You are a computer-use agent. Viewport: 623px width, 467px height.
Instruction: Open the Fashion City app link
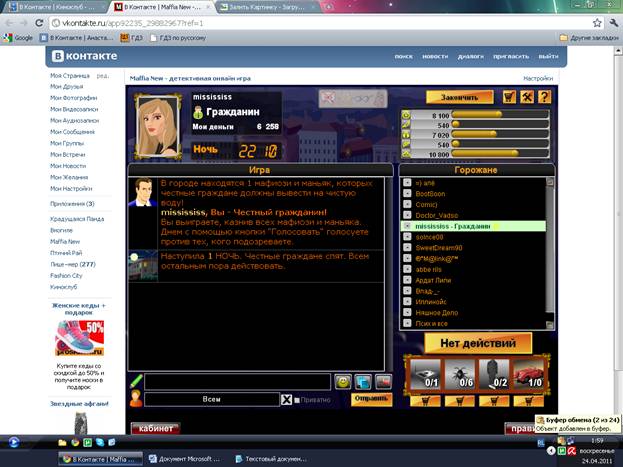pos(66,275)
